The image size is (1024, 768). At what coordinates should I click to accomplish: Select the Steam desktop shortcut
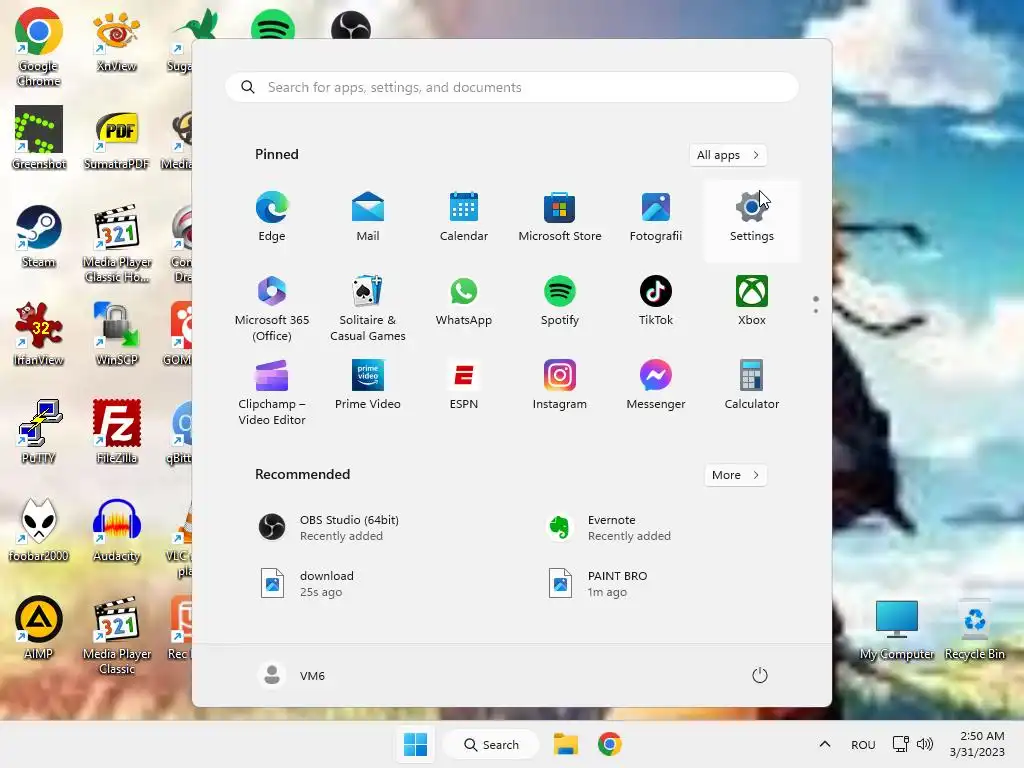click(x=39, y=236)
